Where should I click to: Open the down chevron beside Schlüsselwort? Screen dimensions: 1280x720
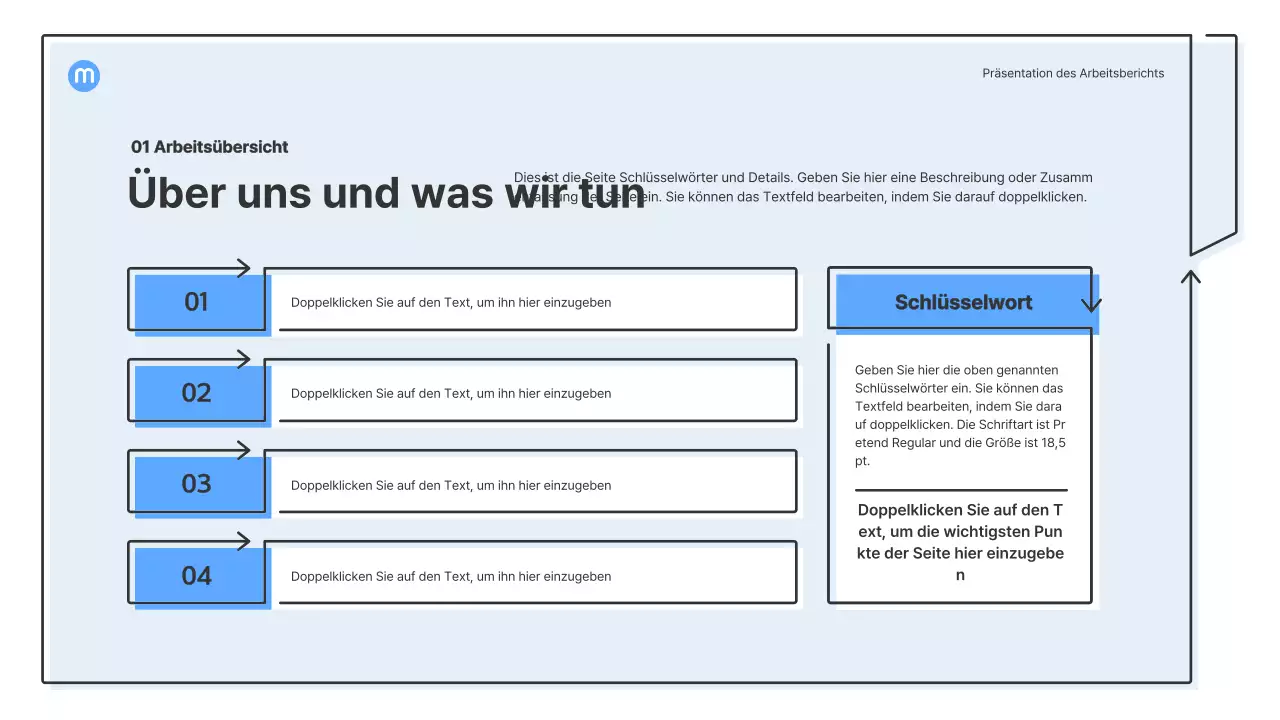click(1092, 302)
